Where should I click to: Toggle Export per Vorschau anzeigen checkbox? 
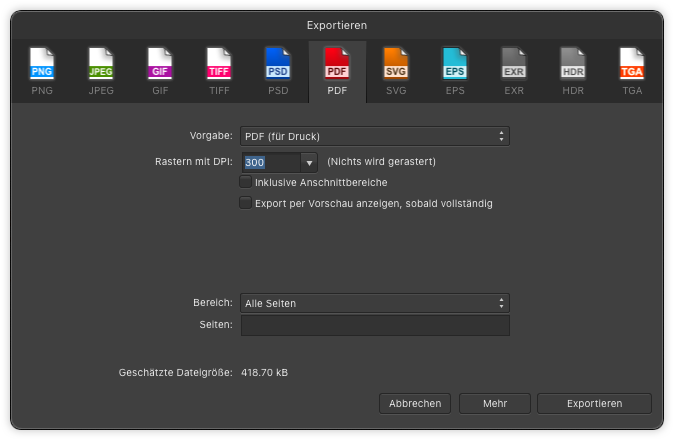[x=245, y=203]
